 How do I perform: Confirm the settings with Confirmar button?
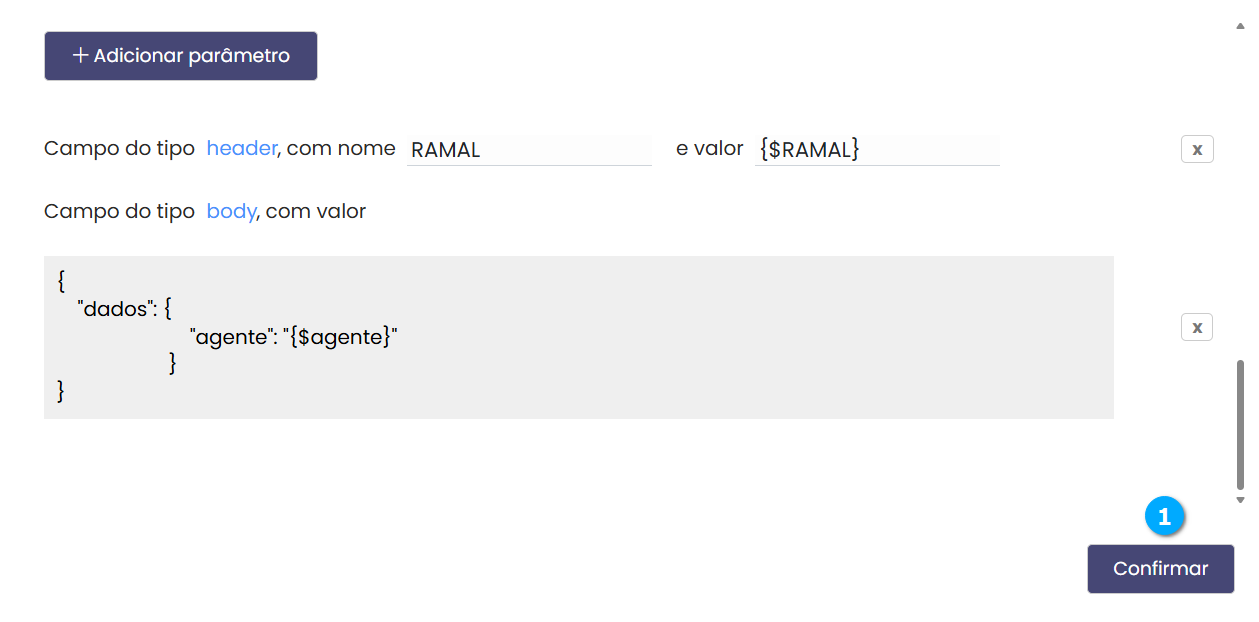pos(1160,569)
